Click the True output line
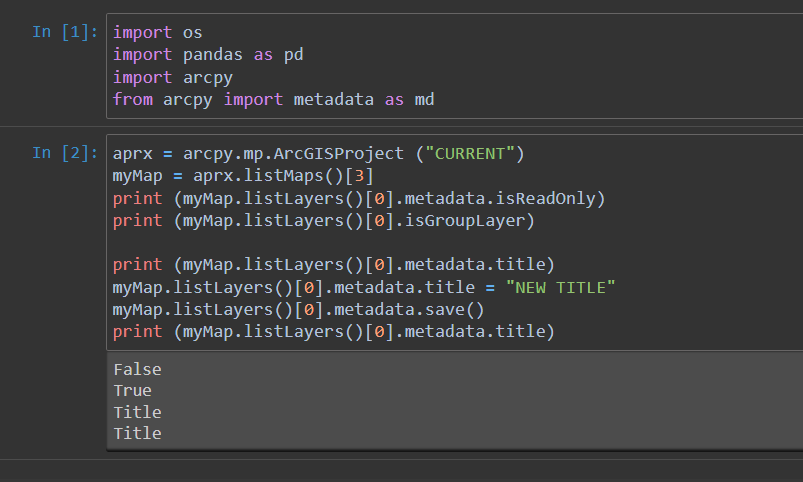Image resolution: width=803 pixels, height=482 pixels. click(x=132, y=390)
